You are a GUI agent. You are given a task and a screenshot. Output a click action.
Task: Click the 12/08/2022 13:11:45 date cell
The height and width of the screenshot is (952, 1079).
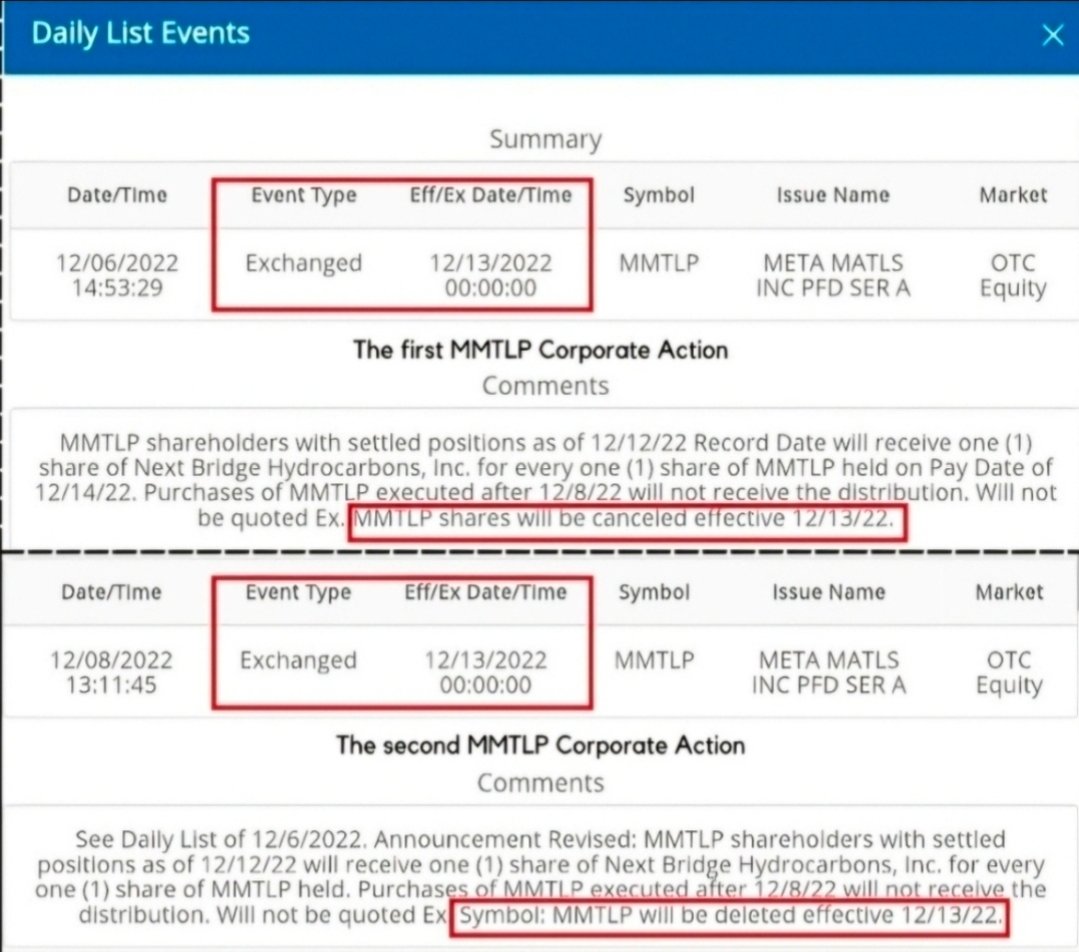tap(111, 673)
